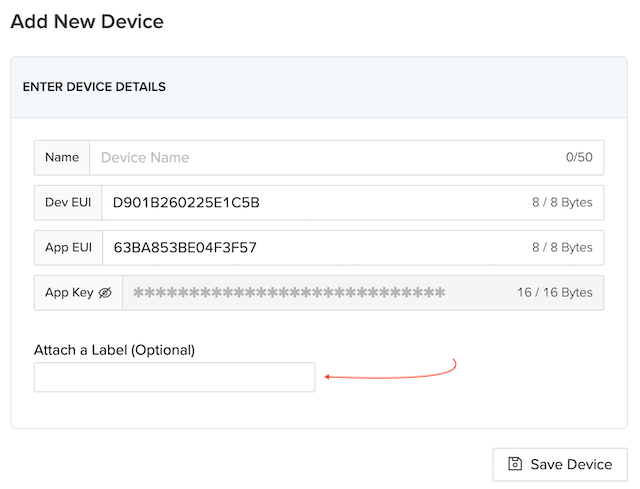Click the Save Device button label
Image resolution: width=640 pixels, height=489 pixels.
tap(571, 464)
